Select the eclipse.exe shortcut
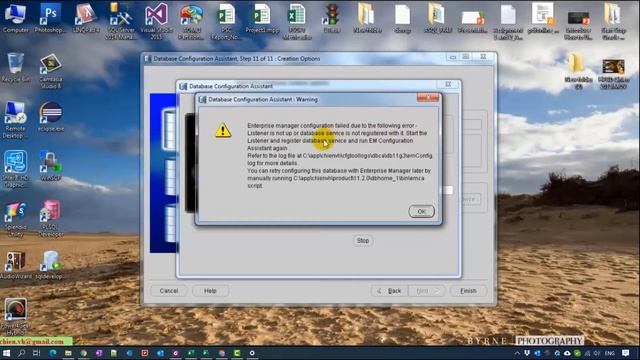This screenshot has height=360, width=640. (x=51, y=117)
